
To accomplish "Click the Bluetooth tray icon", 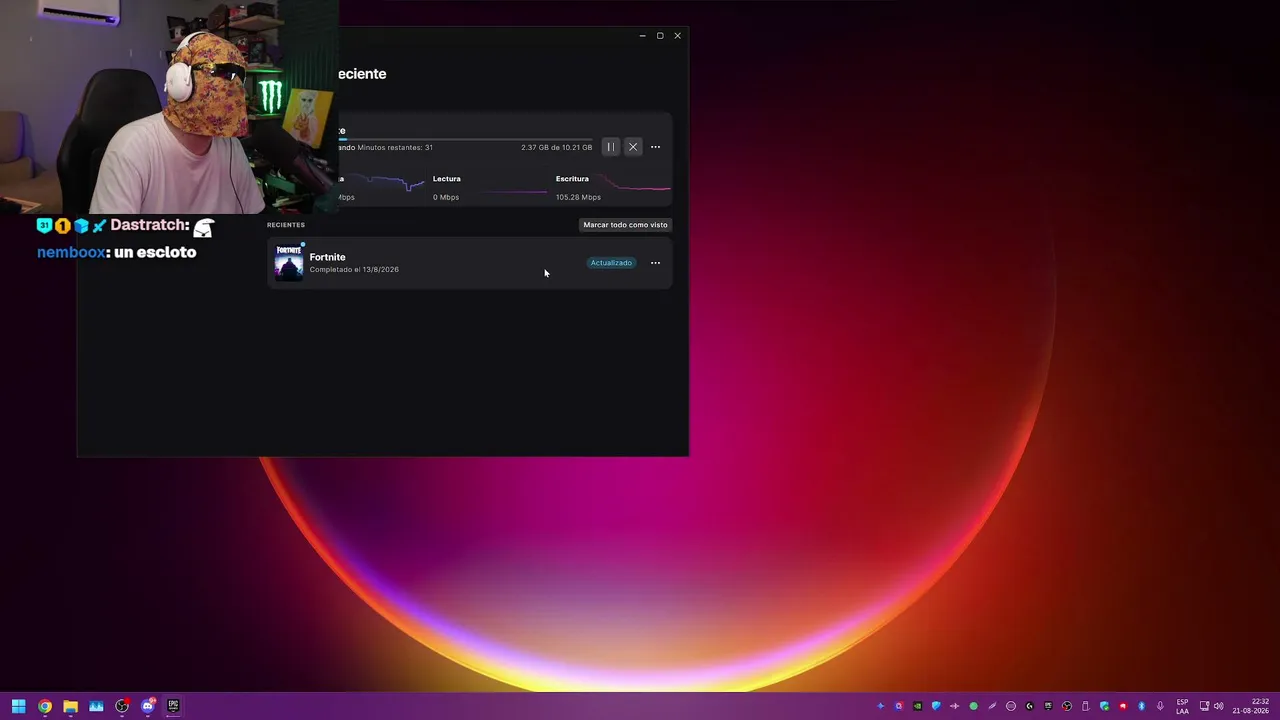I will click(1141, 706).
